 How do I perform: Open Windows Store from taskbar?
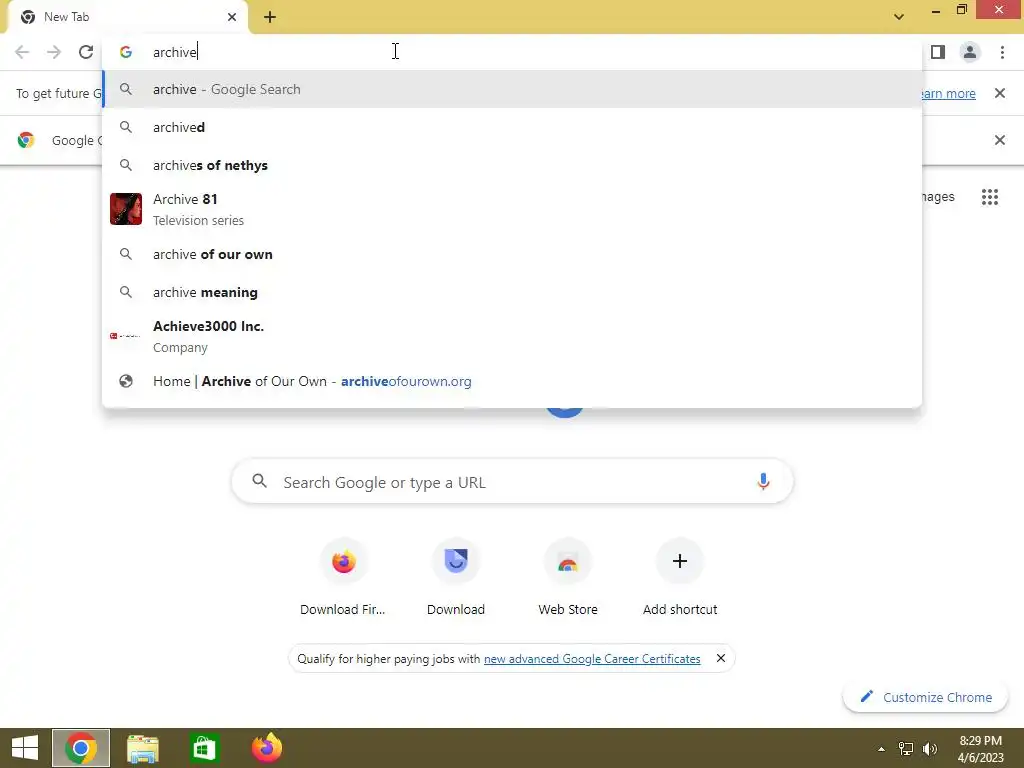click(204, 748)
